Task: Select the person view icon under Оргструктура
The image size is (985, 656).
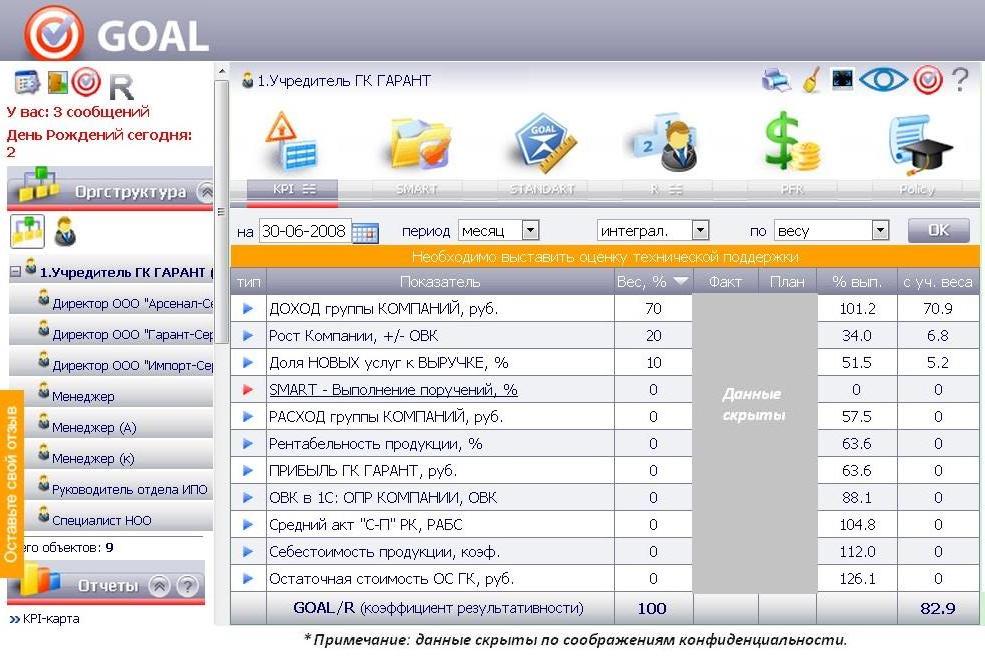Action: (x=65, y=231)
